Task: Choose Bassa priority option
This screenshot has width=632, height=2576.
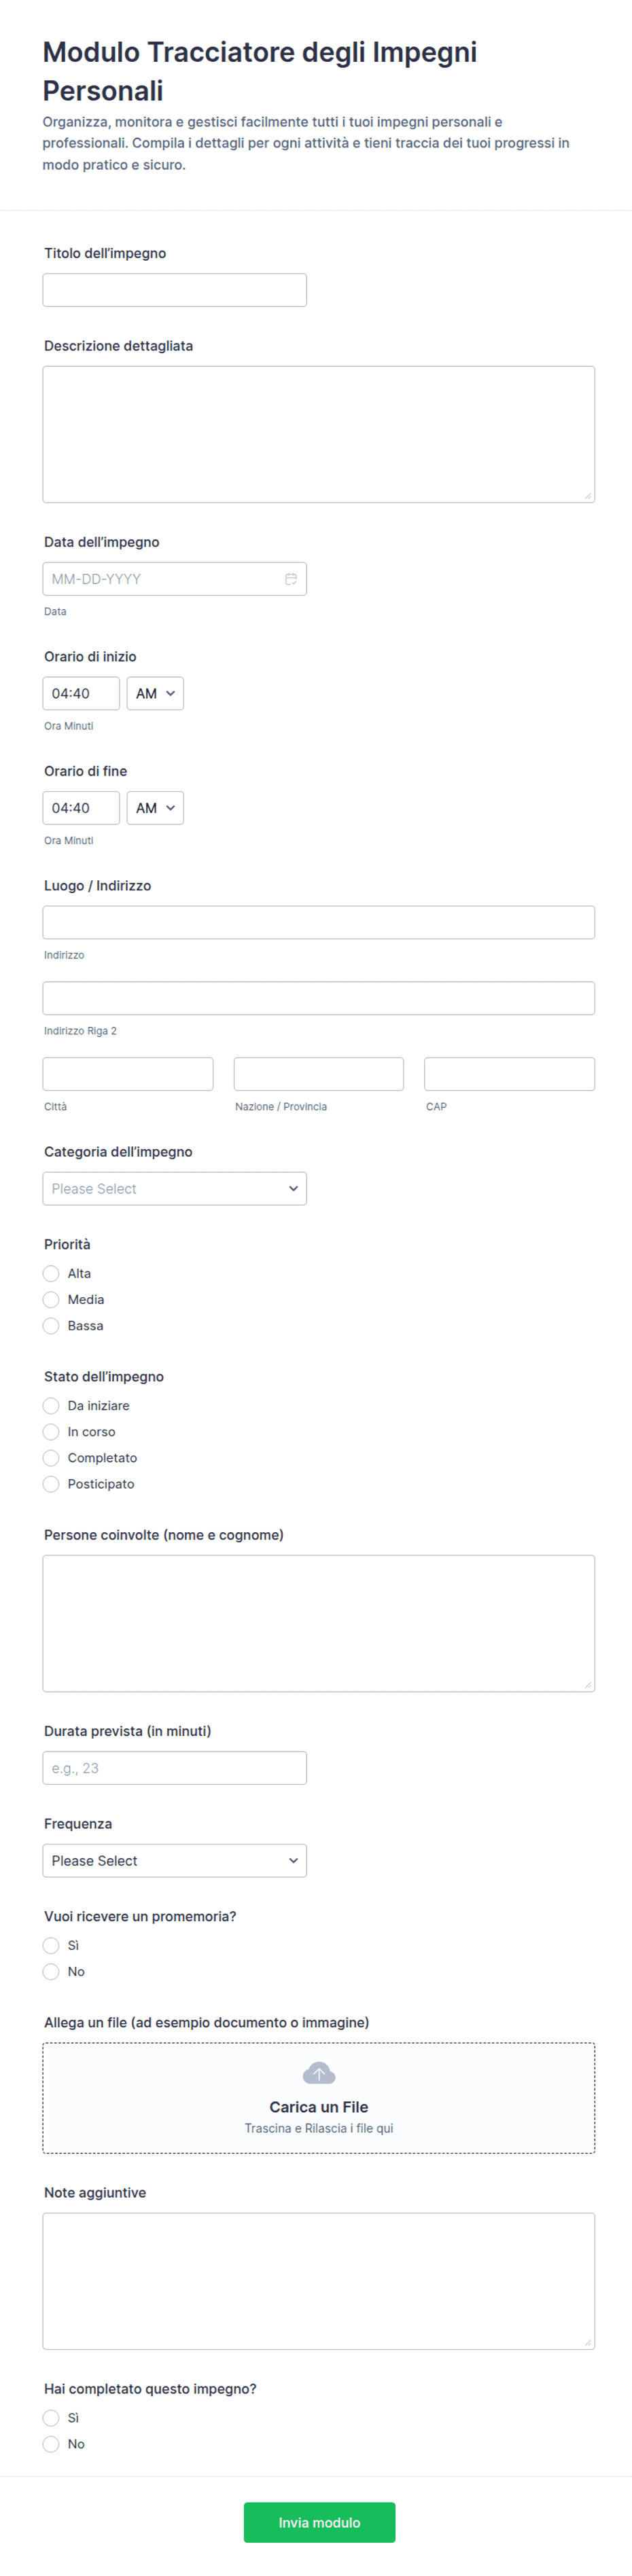Action: point(51,1325)
